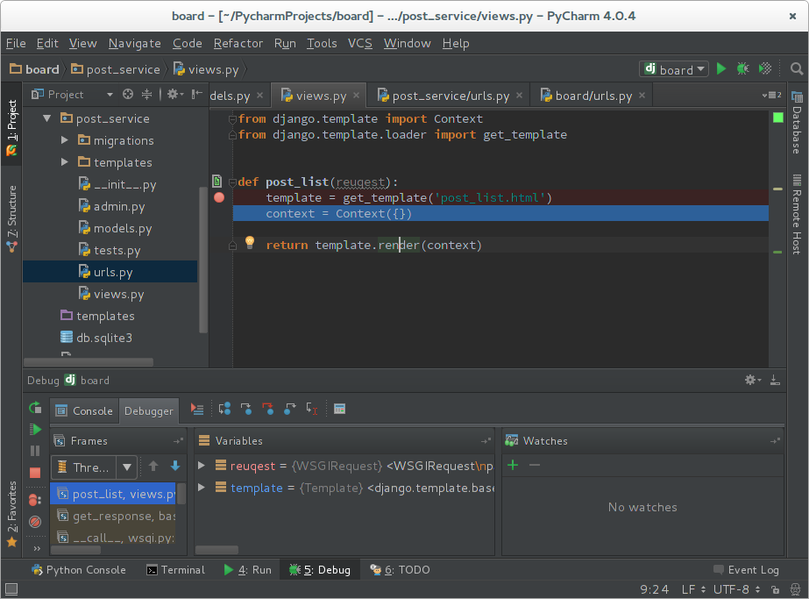The image size is (809, 599).
Task: Step into my code button
Action: coord(268,409)
